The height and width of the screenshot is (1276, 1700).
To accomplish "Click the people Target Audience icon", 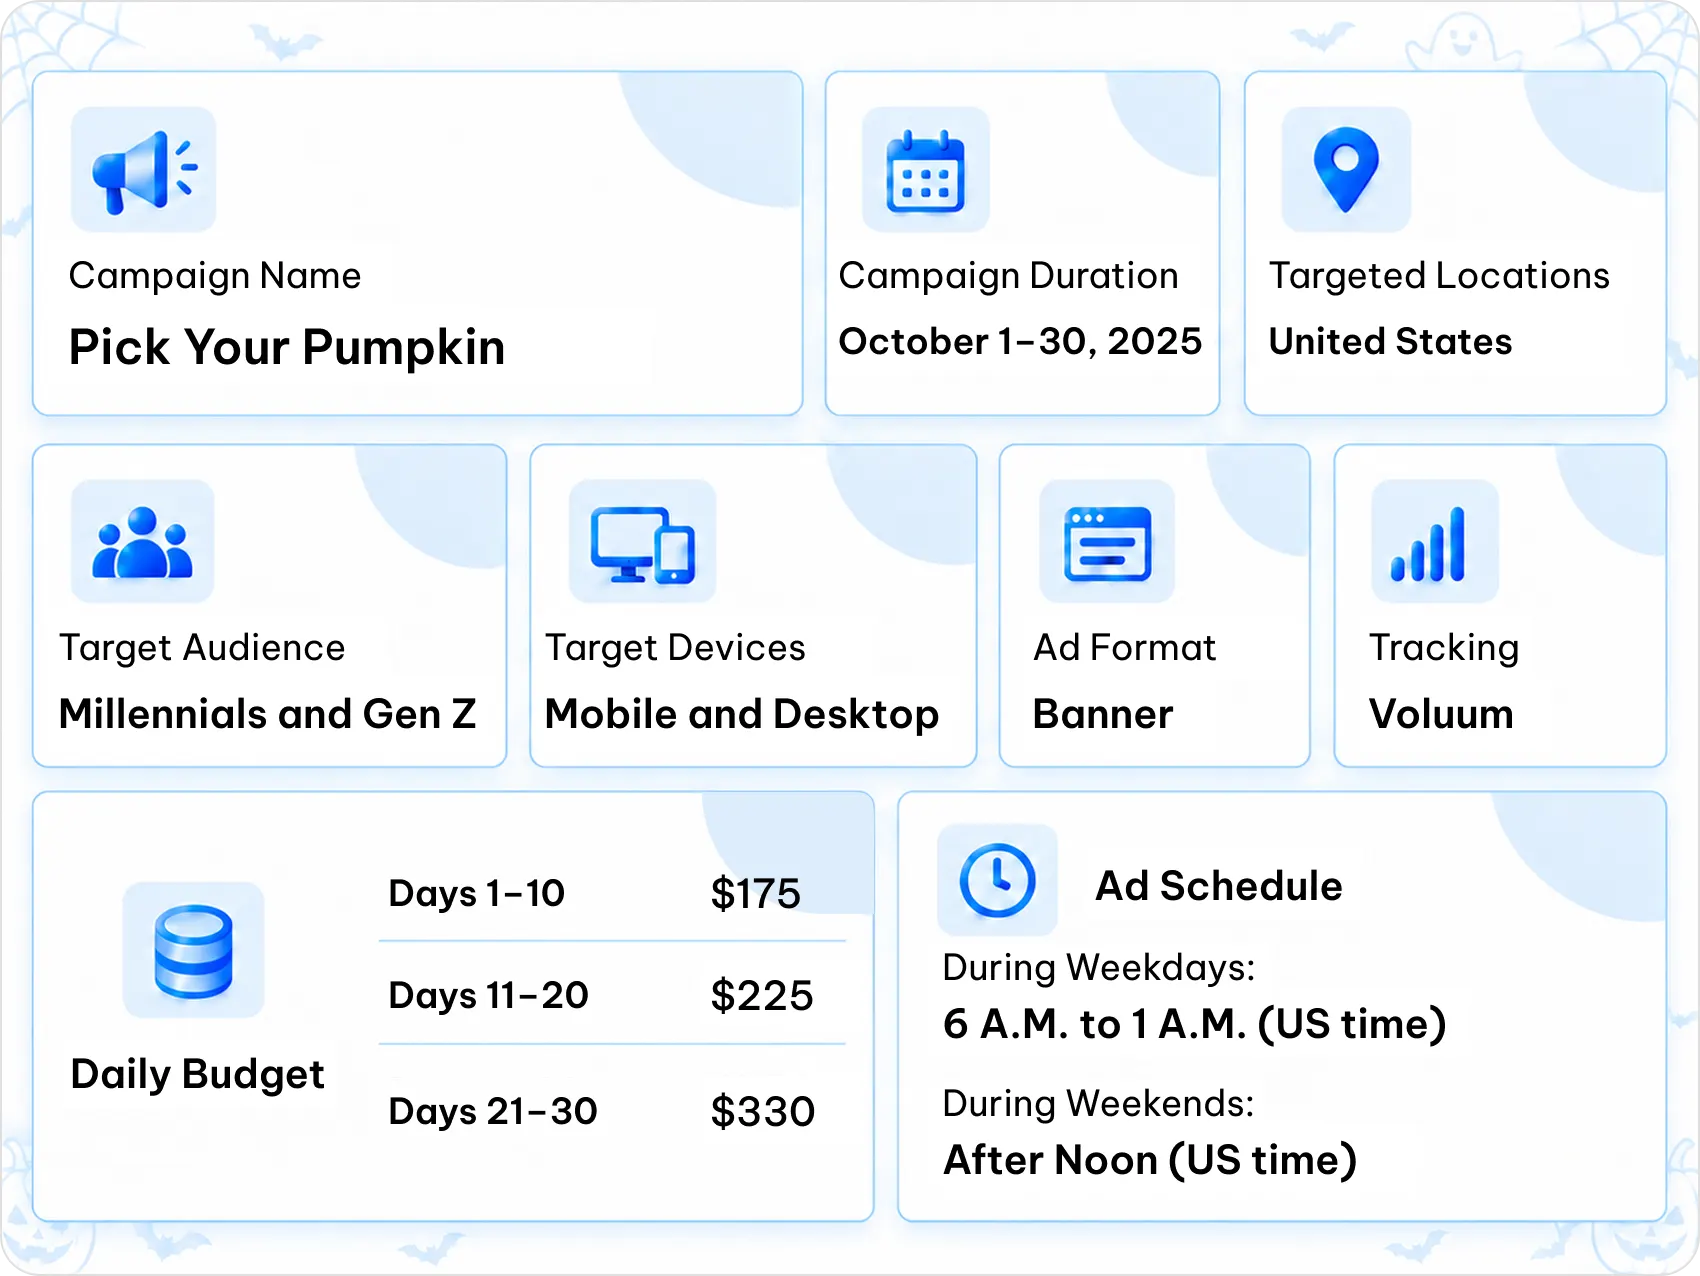I will pyautogui.click(x=143, y=542).
